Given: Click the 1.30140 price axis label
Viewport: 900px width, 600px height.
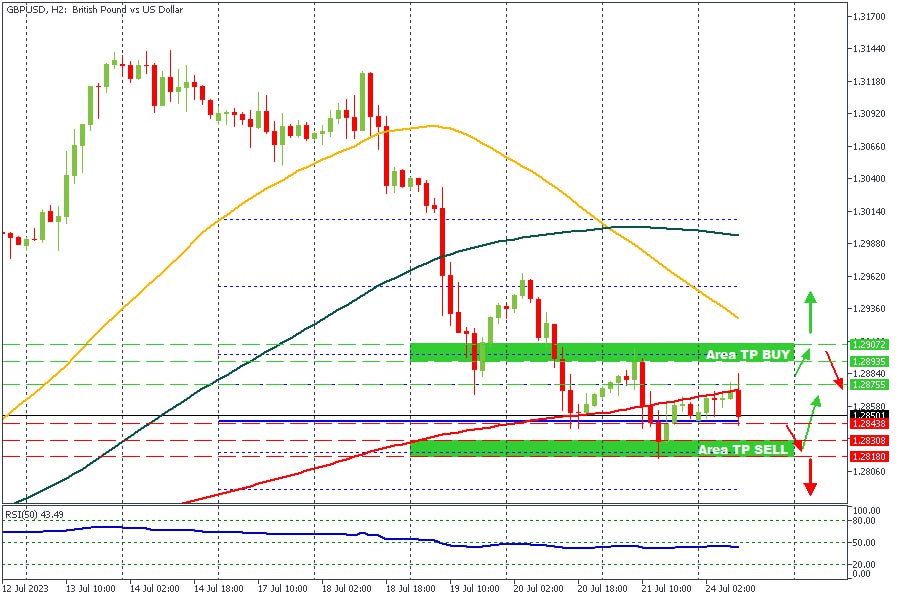Looking at the screenshot, I should point(868,211).
